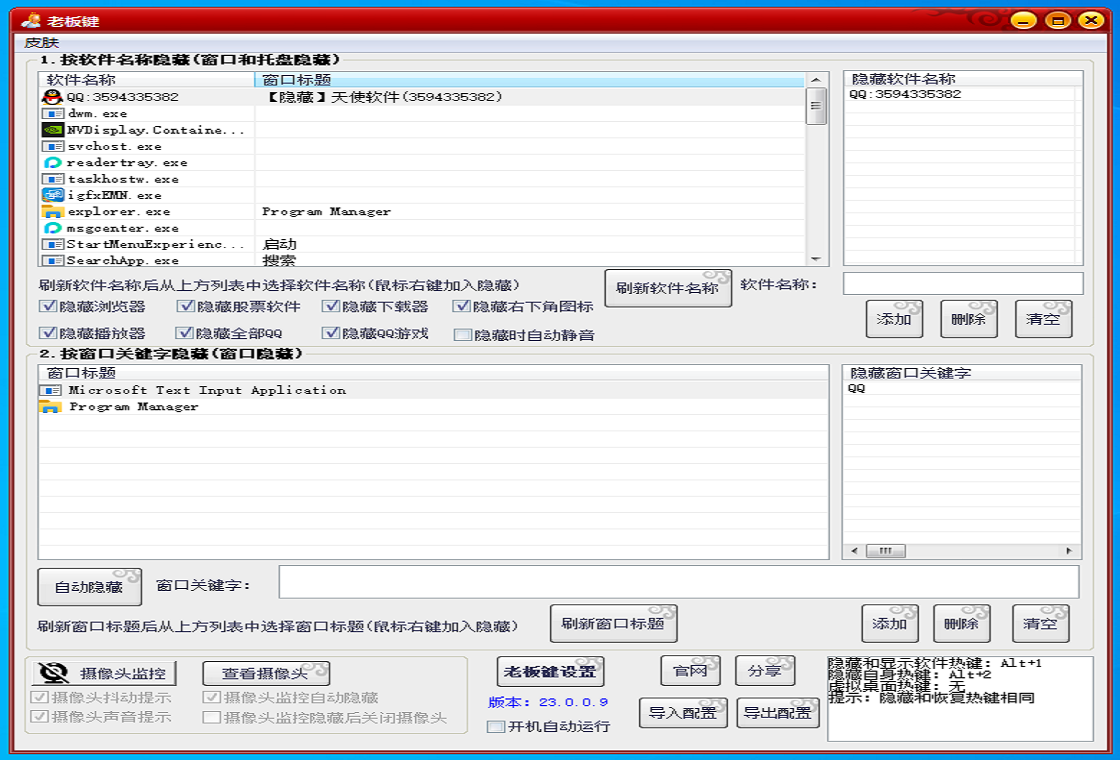
Task: Click 隐藏窗口关键字 list header
Action: (962, 373)
